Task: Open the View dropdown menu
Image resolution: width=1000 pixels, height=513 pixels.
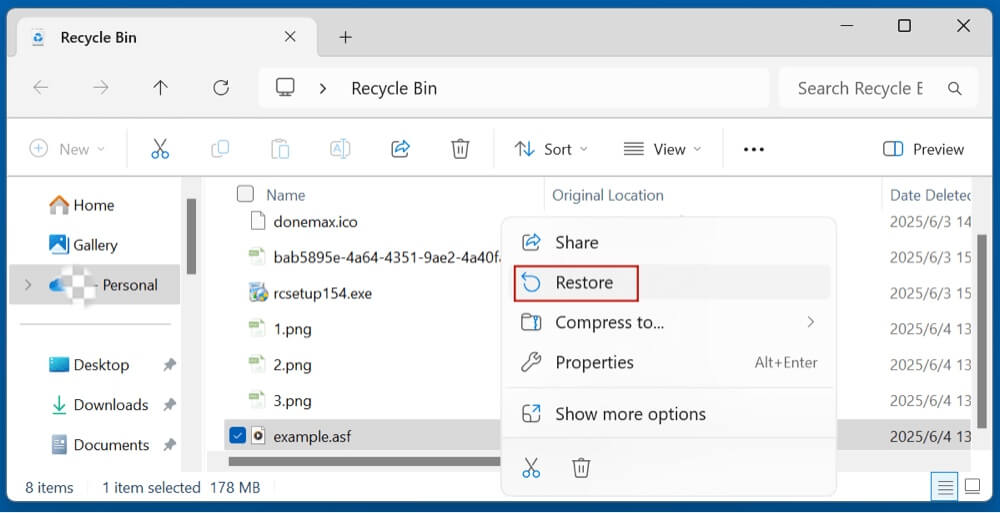Action: (x=662, y=149)
